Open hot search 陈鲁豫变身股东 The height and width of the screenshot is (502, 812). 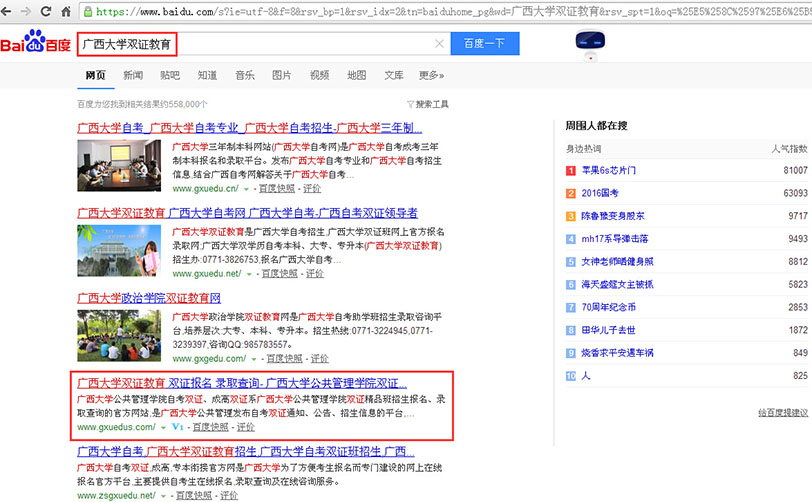613,216
